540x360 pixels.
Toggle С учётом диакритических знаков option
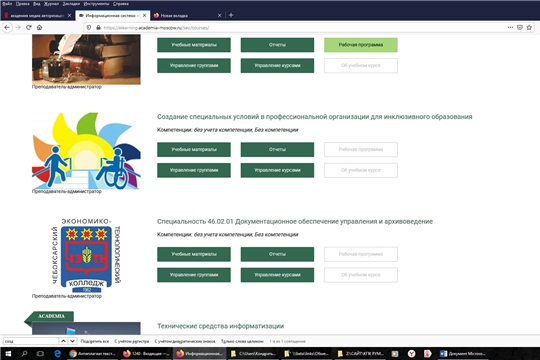(x=185, y=341)
